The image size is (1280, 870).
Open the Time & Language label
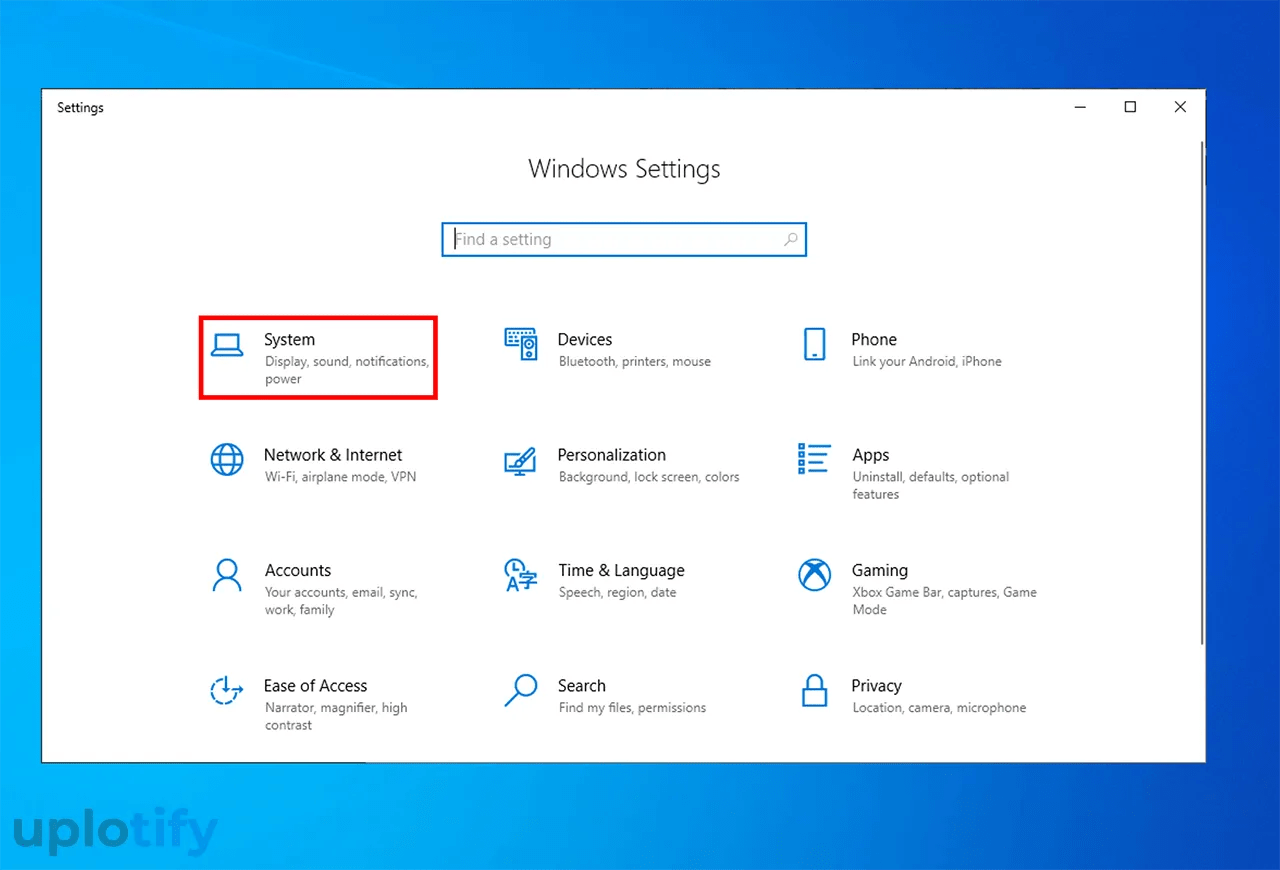[x=622, y=571]
